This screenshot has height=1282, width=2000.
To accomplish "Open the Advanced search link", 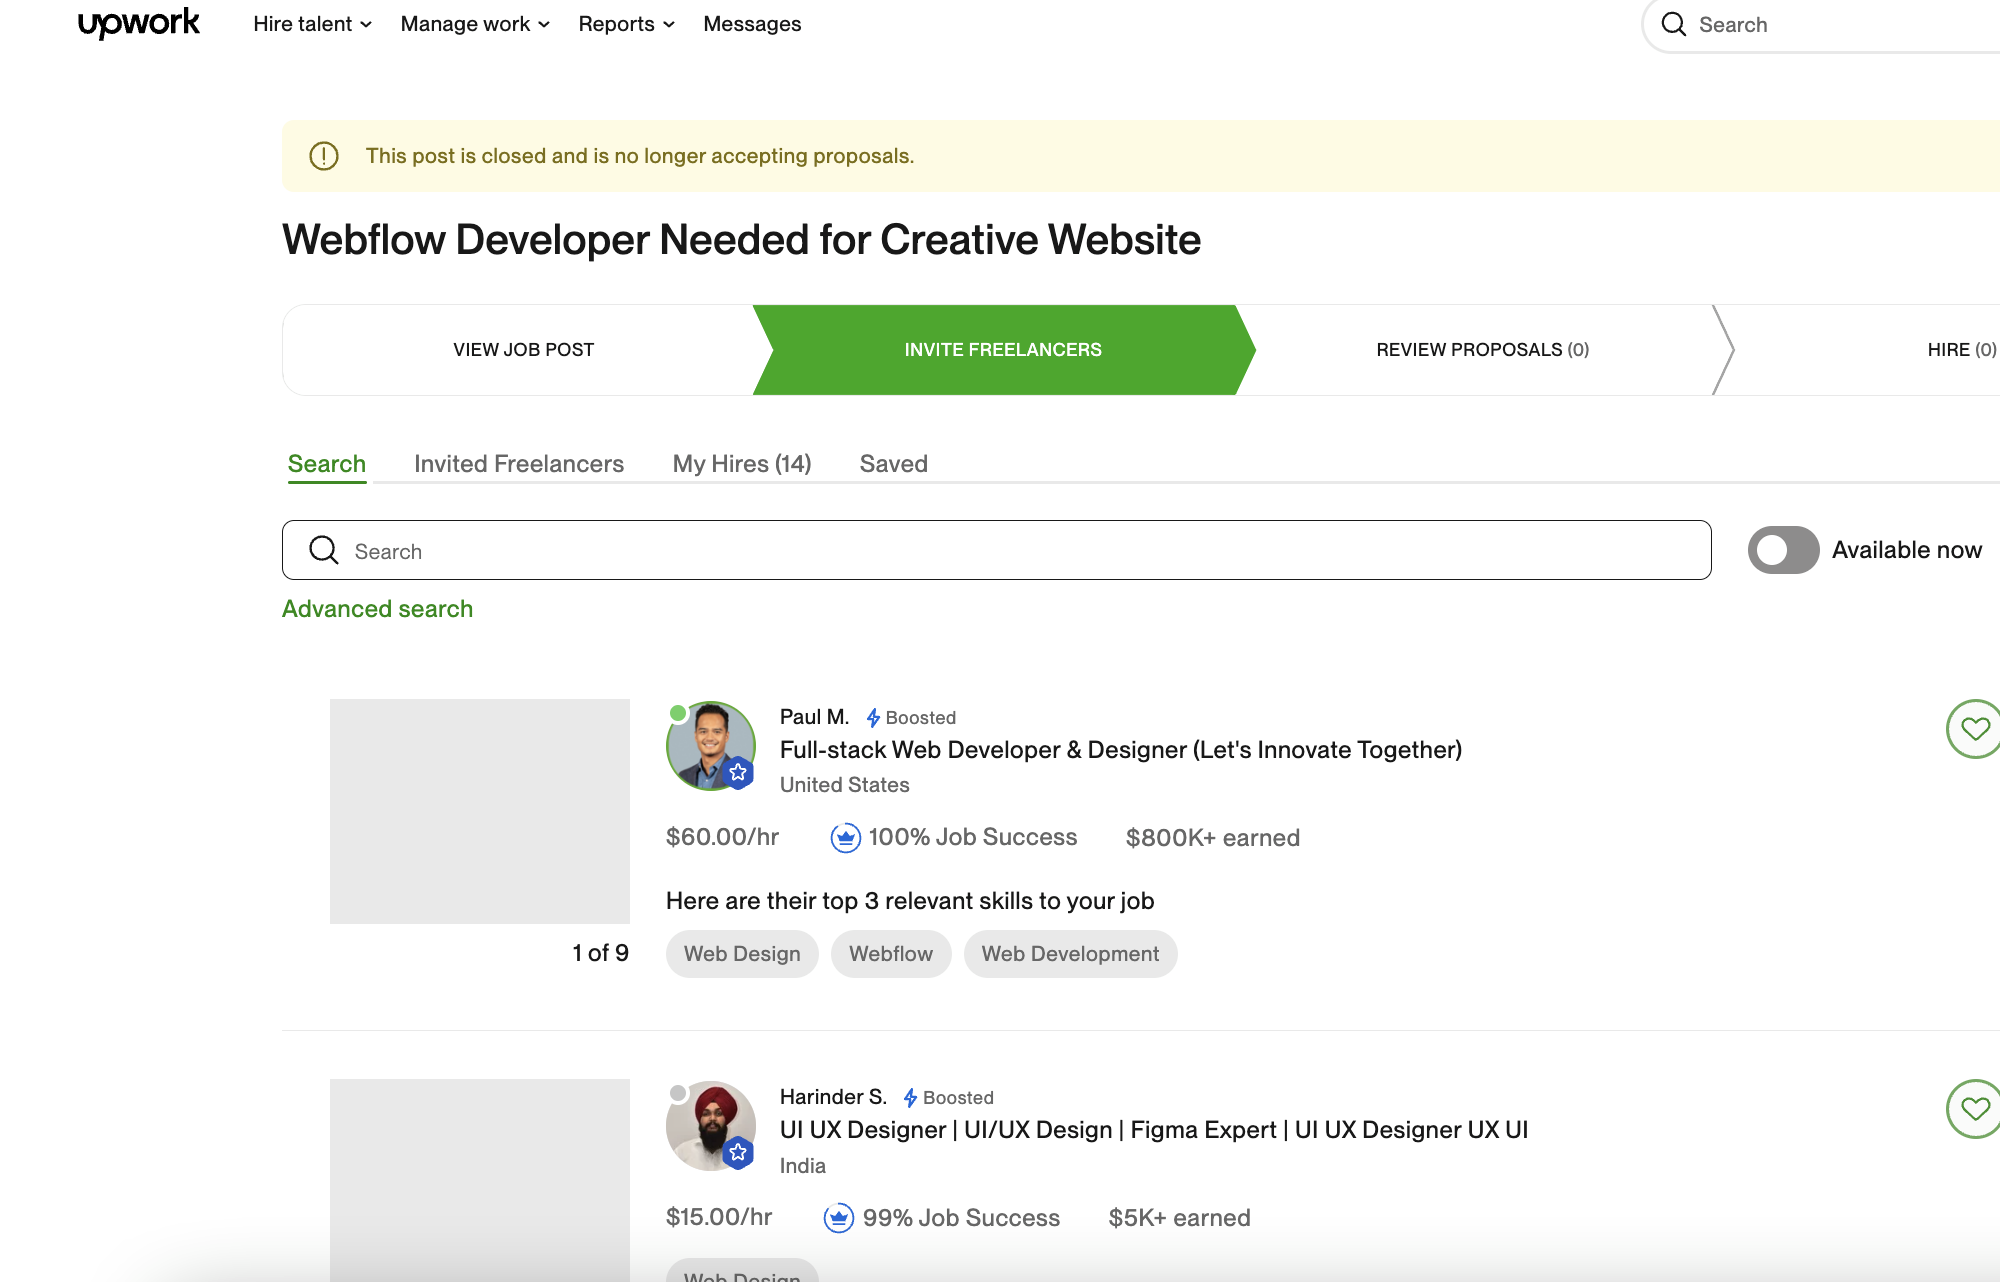I will tap(377, 609).
